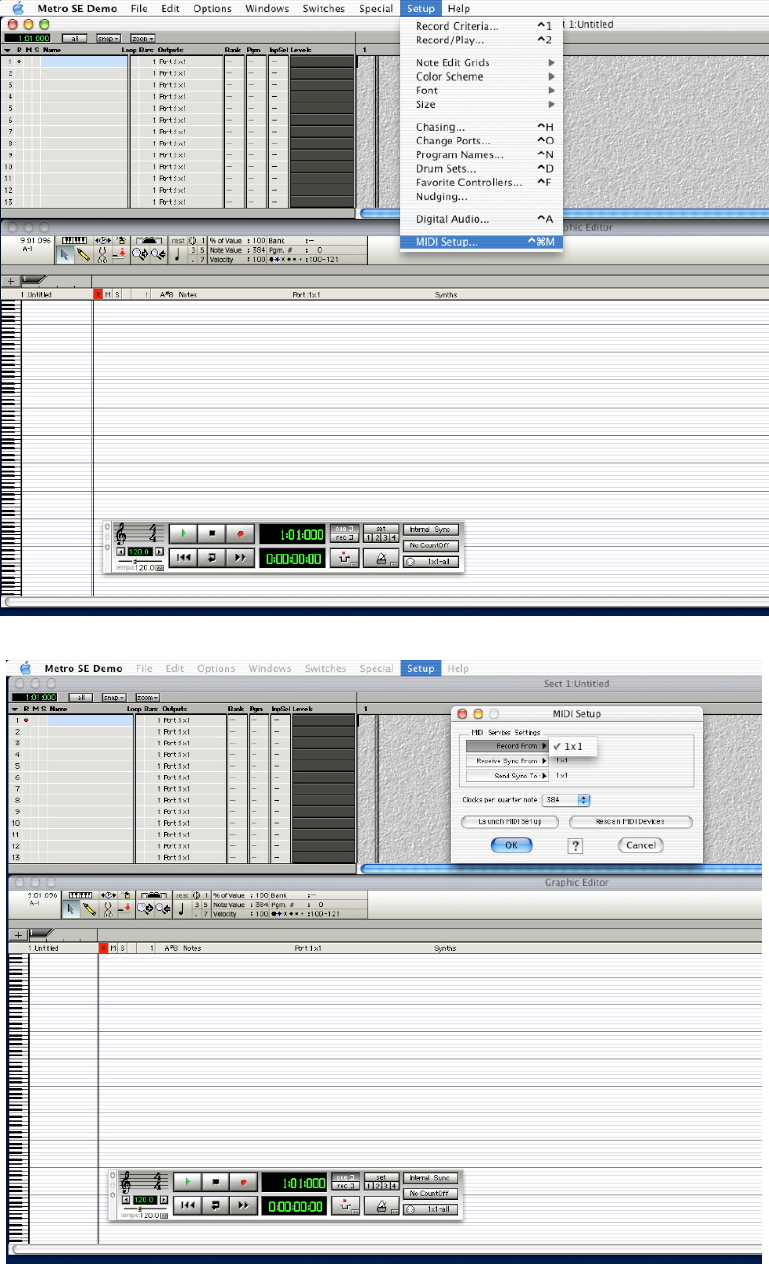Select arrow pointer tool, MIDI Setup dialog screenshot
The width and height of the screenshot is (769, 1264).
coord(72,909)
